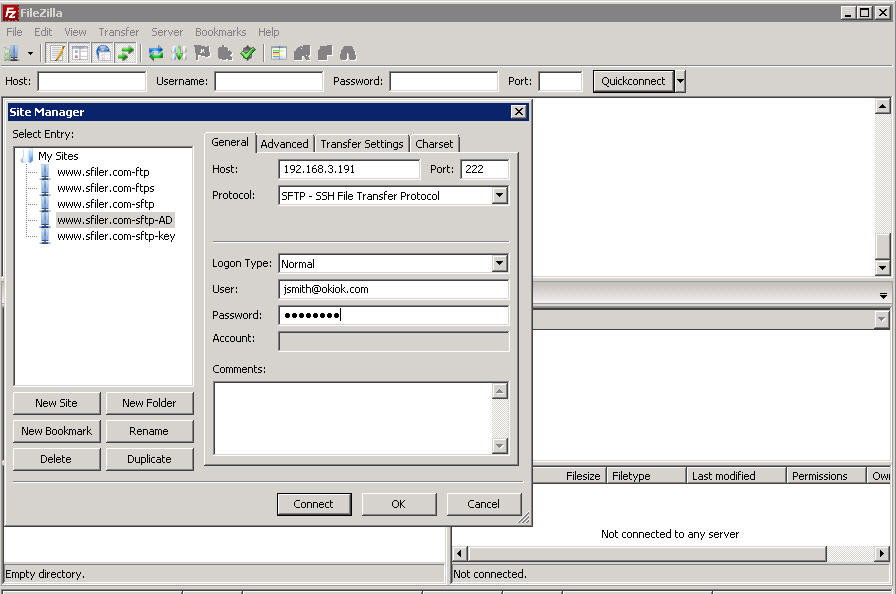Click the New Site button
The width and height of the screenshot is (896, 594).
(x=56, y=403)
